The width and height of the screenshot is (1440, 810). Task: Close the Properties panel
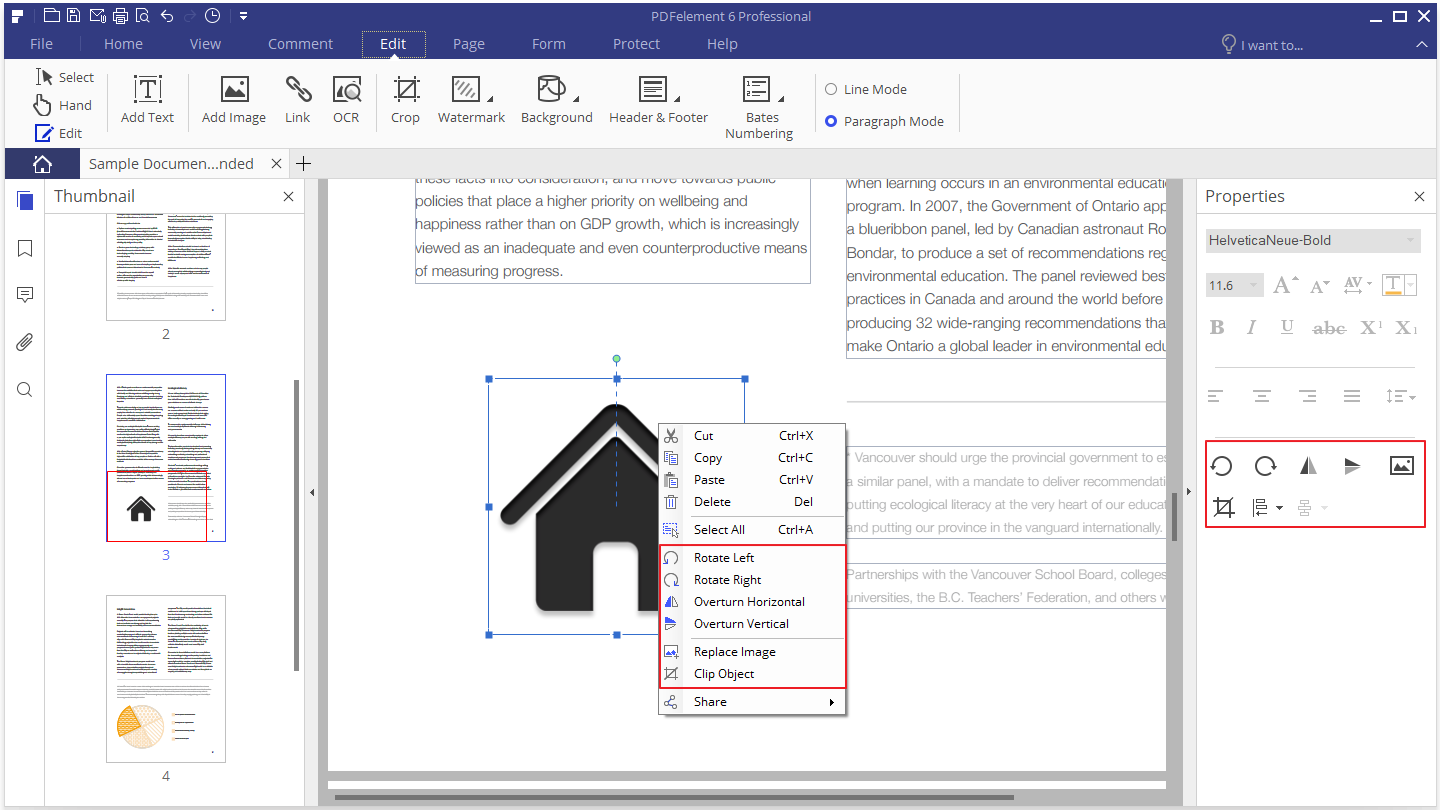(x=1419, y=197)
